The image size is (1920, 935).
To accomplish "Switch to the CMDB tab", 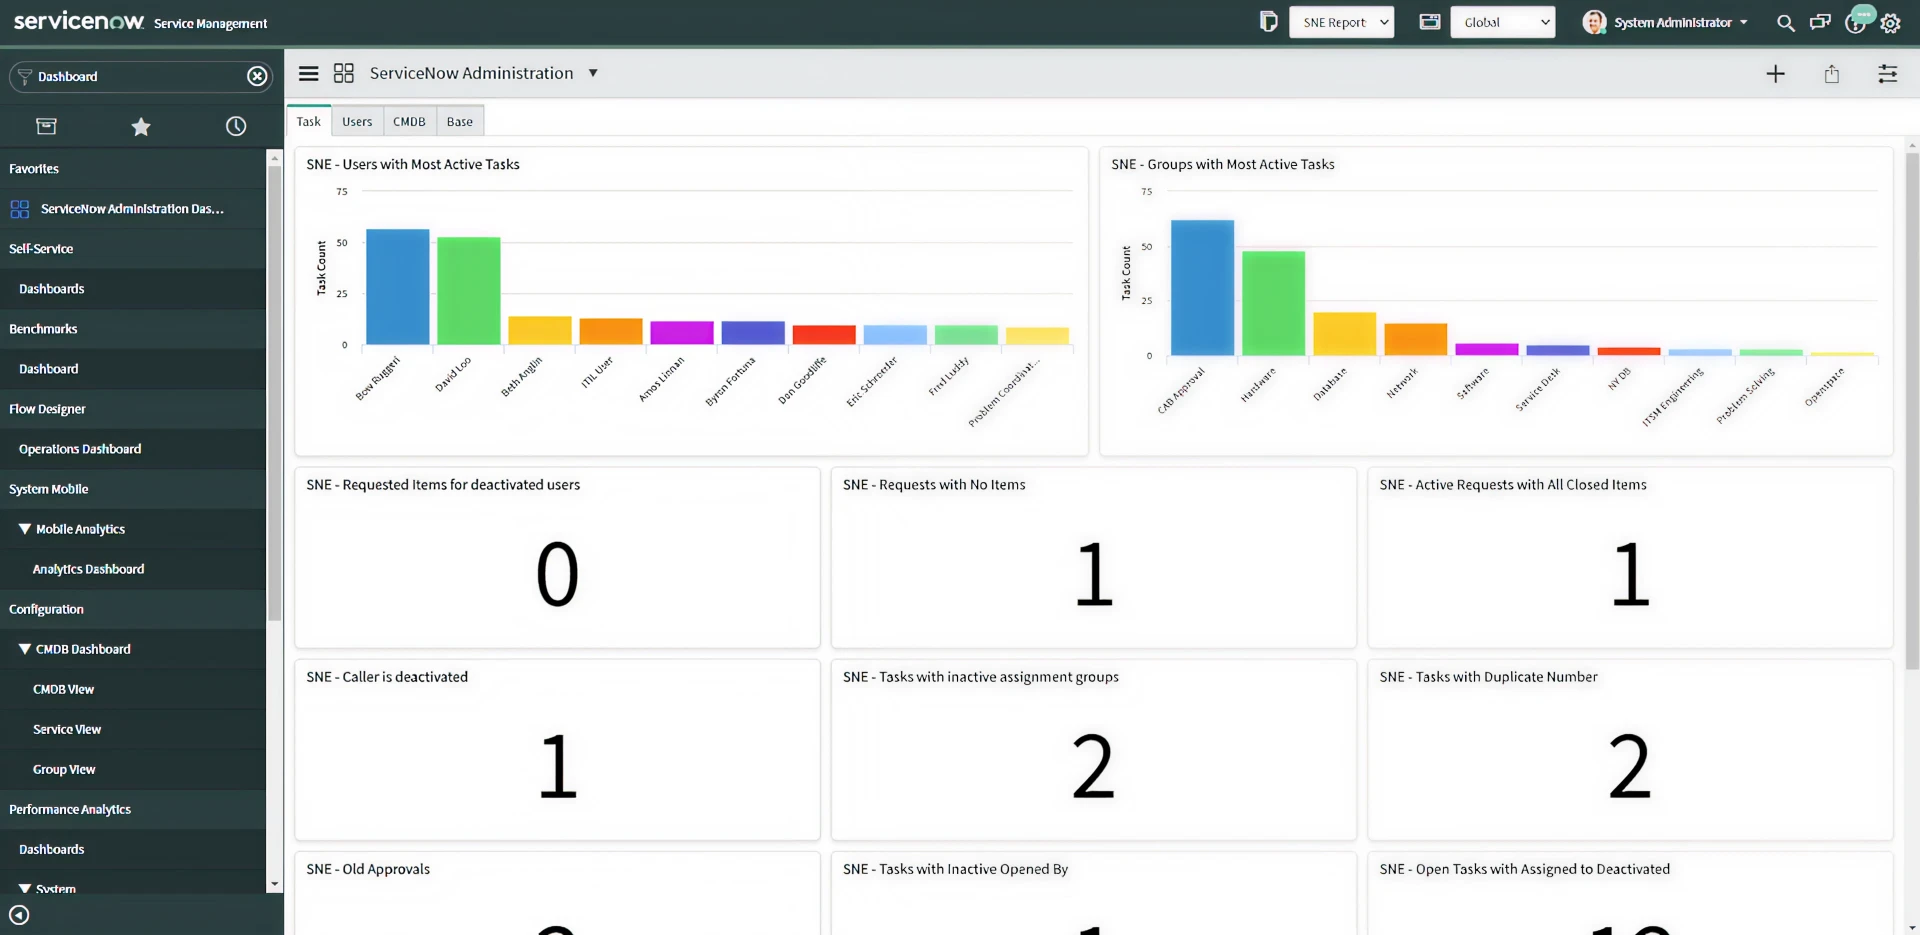I will [409, 120].
